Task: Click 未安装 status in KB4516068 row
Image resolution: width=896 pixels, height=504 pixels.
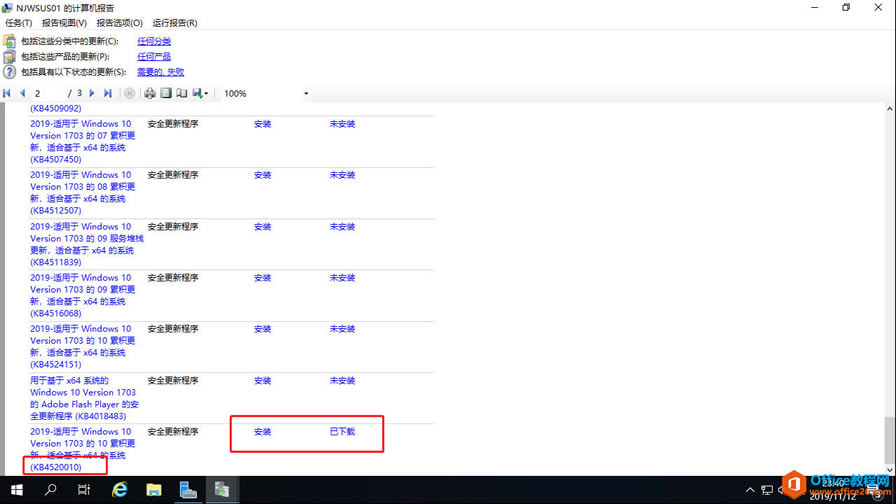Action: tap(342, 278)
